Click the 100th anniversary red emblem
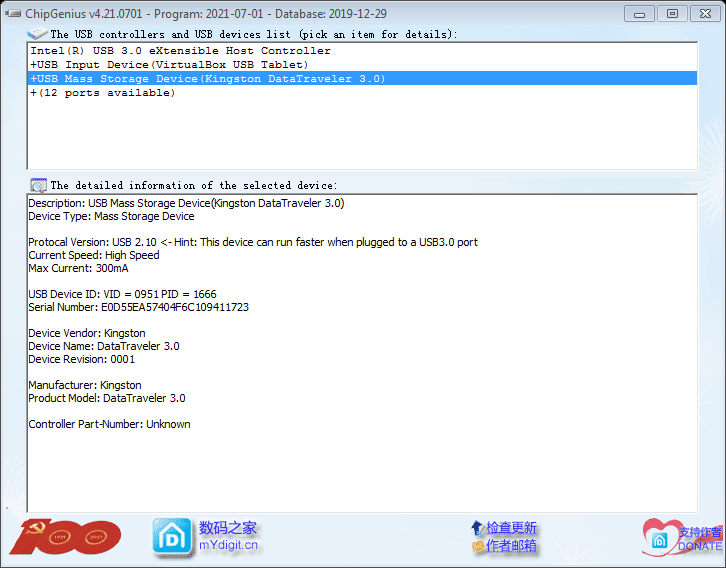 [65, 537]
